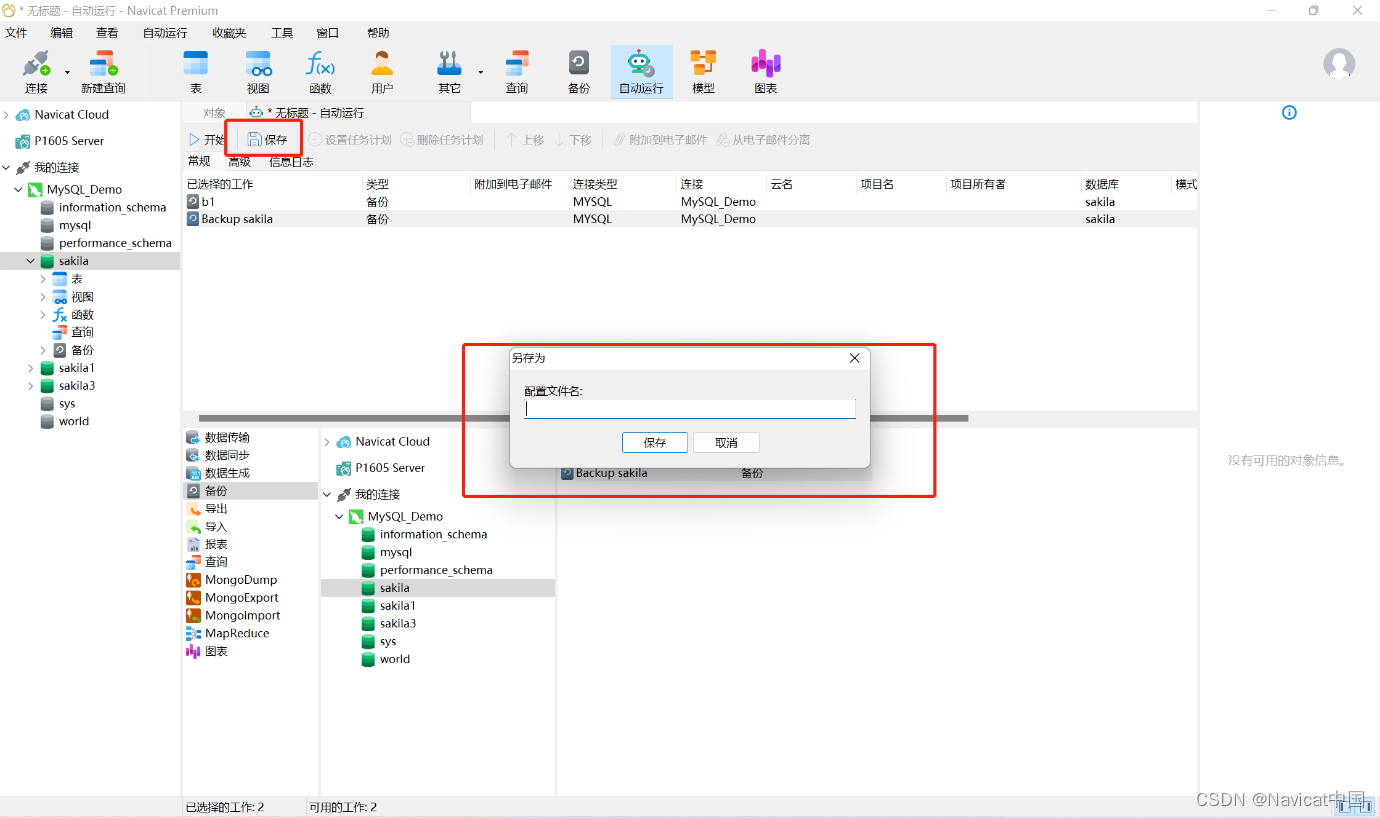Viewport: 1380px width, 818px height.
Task: Expand the 函数 node under sakila
Action: pyautogui.click(x=43, y=315)
